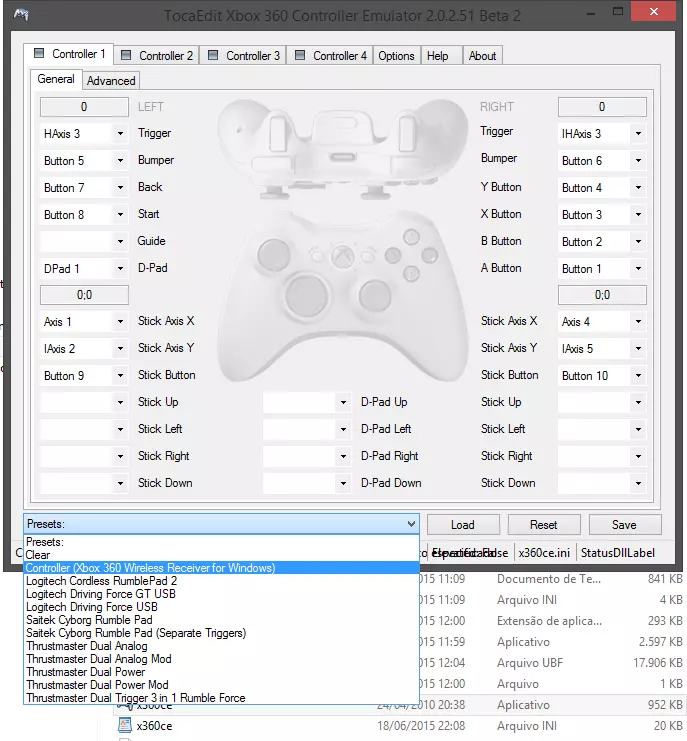This screenshot has width=687, height=741.
Task: Click the x360ce.ini status bar label
Action: pyautogui.click(x=544, y=553)
